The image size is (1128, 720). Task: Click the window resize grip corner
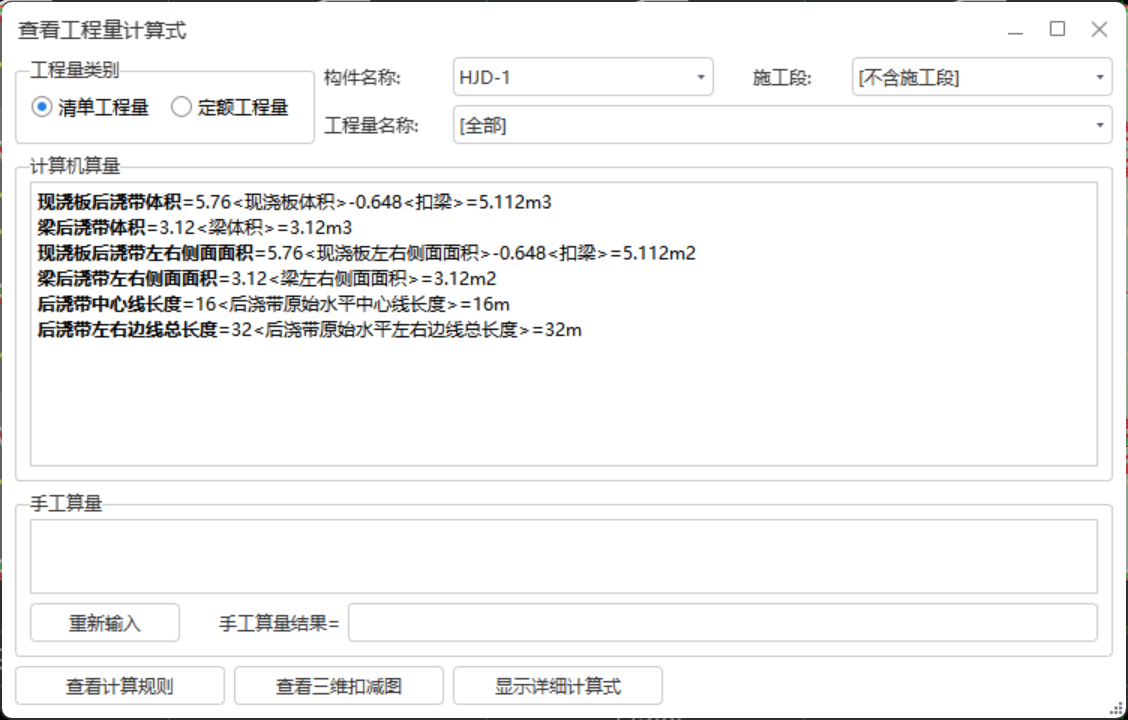1116,709
